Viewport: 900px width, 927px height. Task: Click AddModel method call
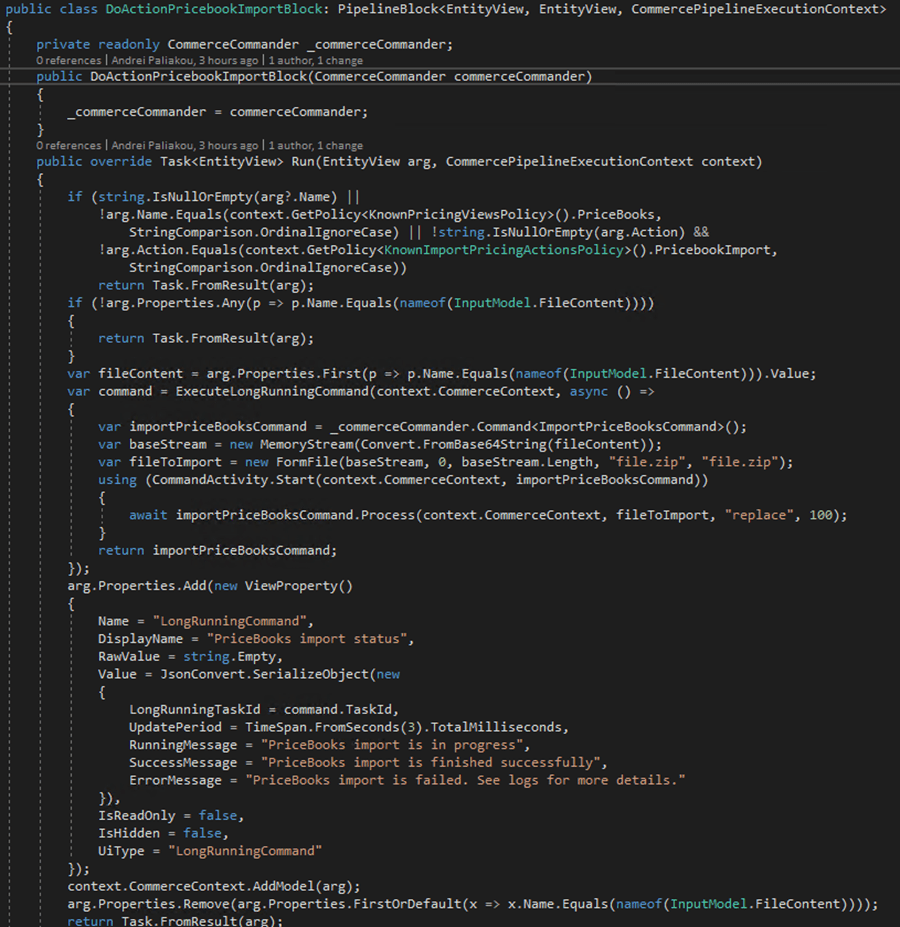point(283,887)
